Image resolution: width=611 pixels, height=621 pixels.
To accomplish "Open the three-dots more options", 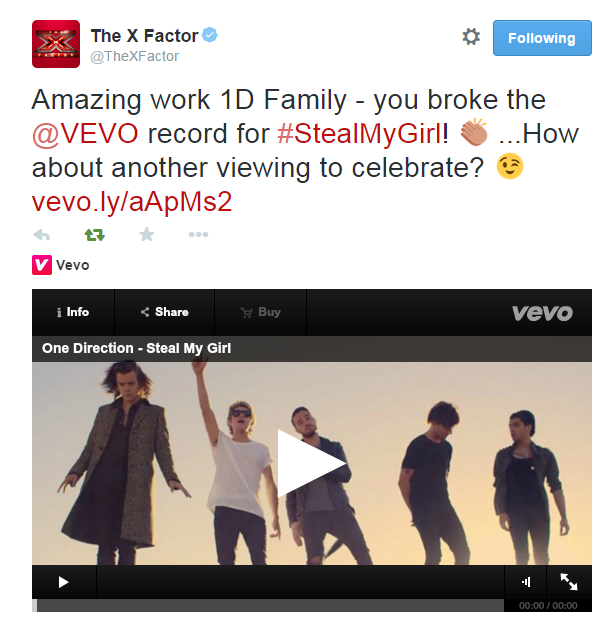I will coord(198,234).
